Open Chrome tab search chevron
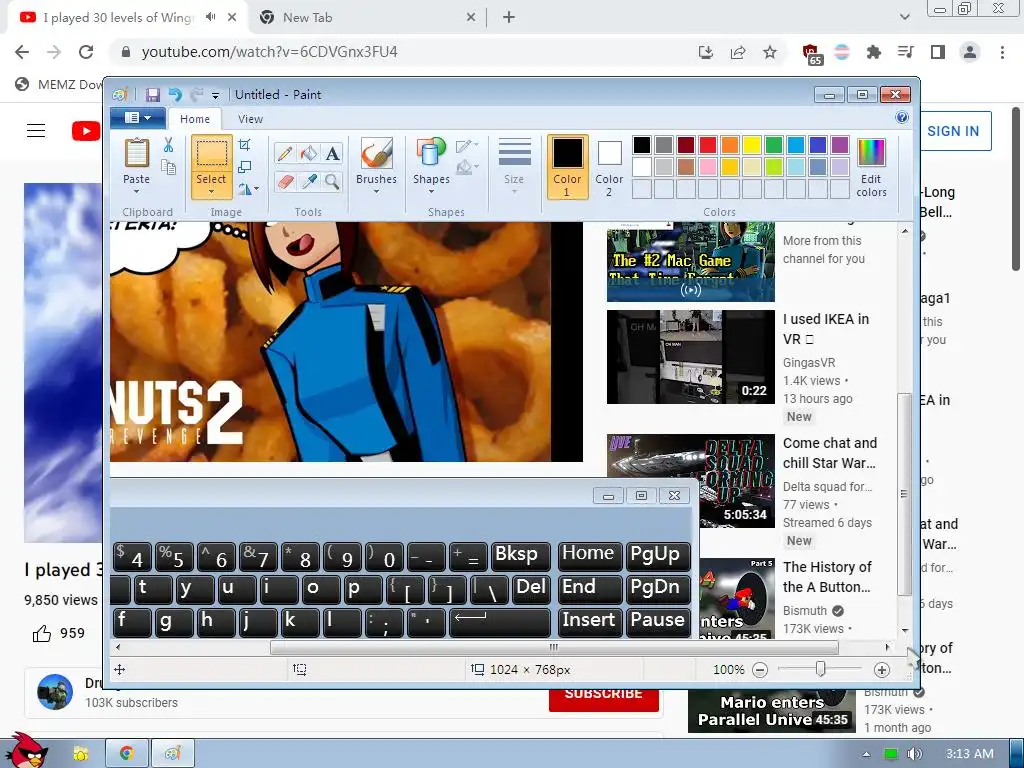 [x=904, y=17]
